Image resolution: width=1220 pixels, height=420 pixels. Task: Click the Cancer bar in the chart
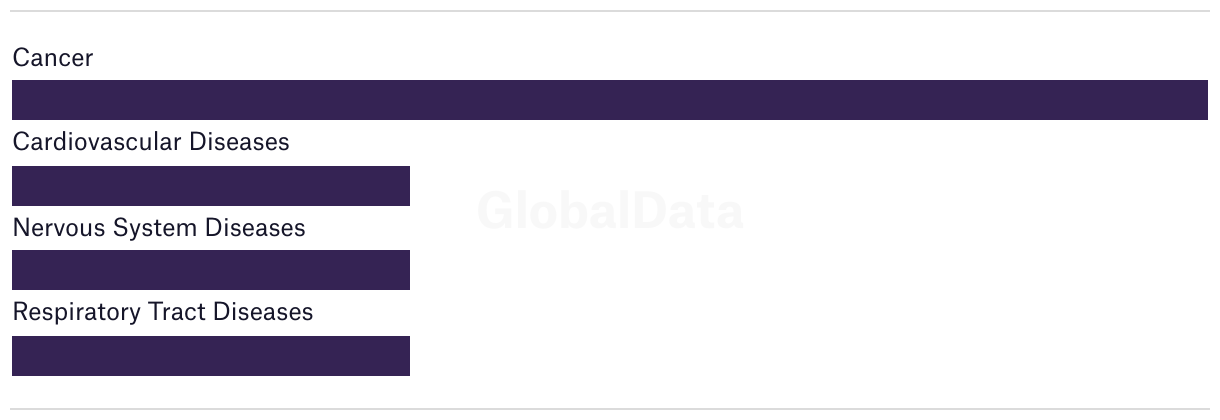(x=610, y=100)
